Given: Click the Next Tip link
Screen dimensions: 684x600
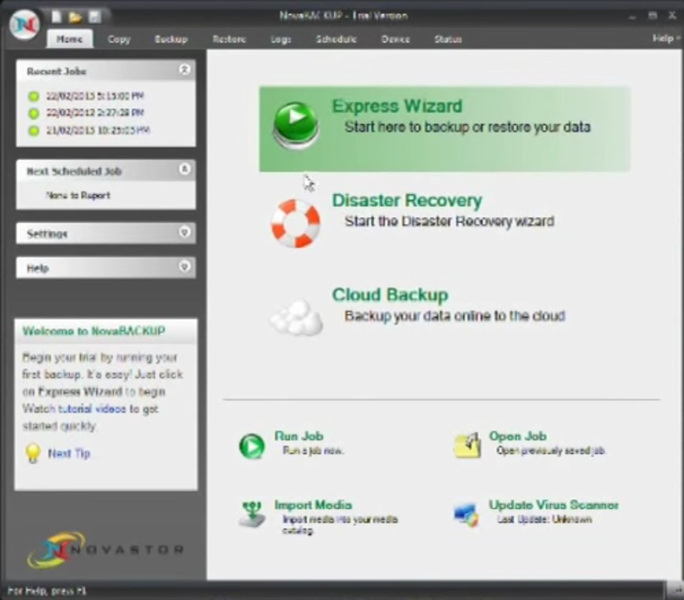Looking at the screenshot, I should (69, 453).
